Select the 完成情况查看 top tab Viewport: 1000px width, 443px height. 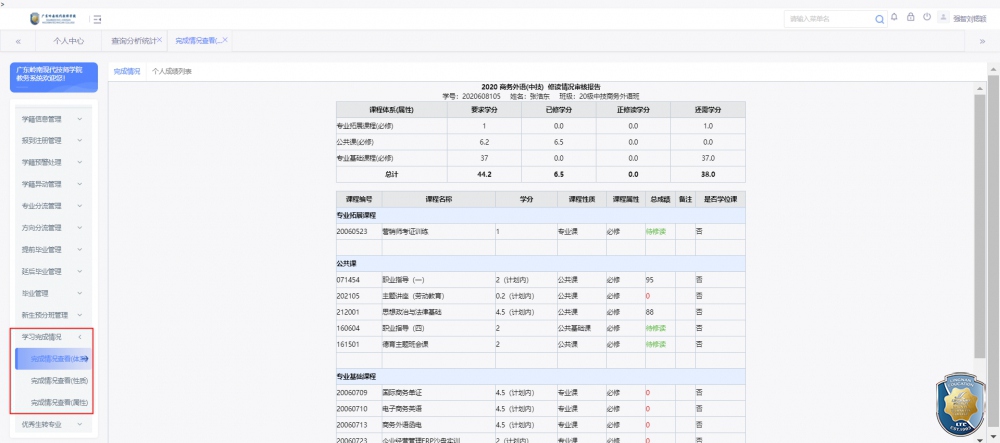tap(198, 41)
